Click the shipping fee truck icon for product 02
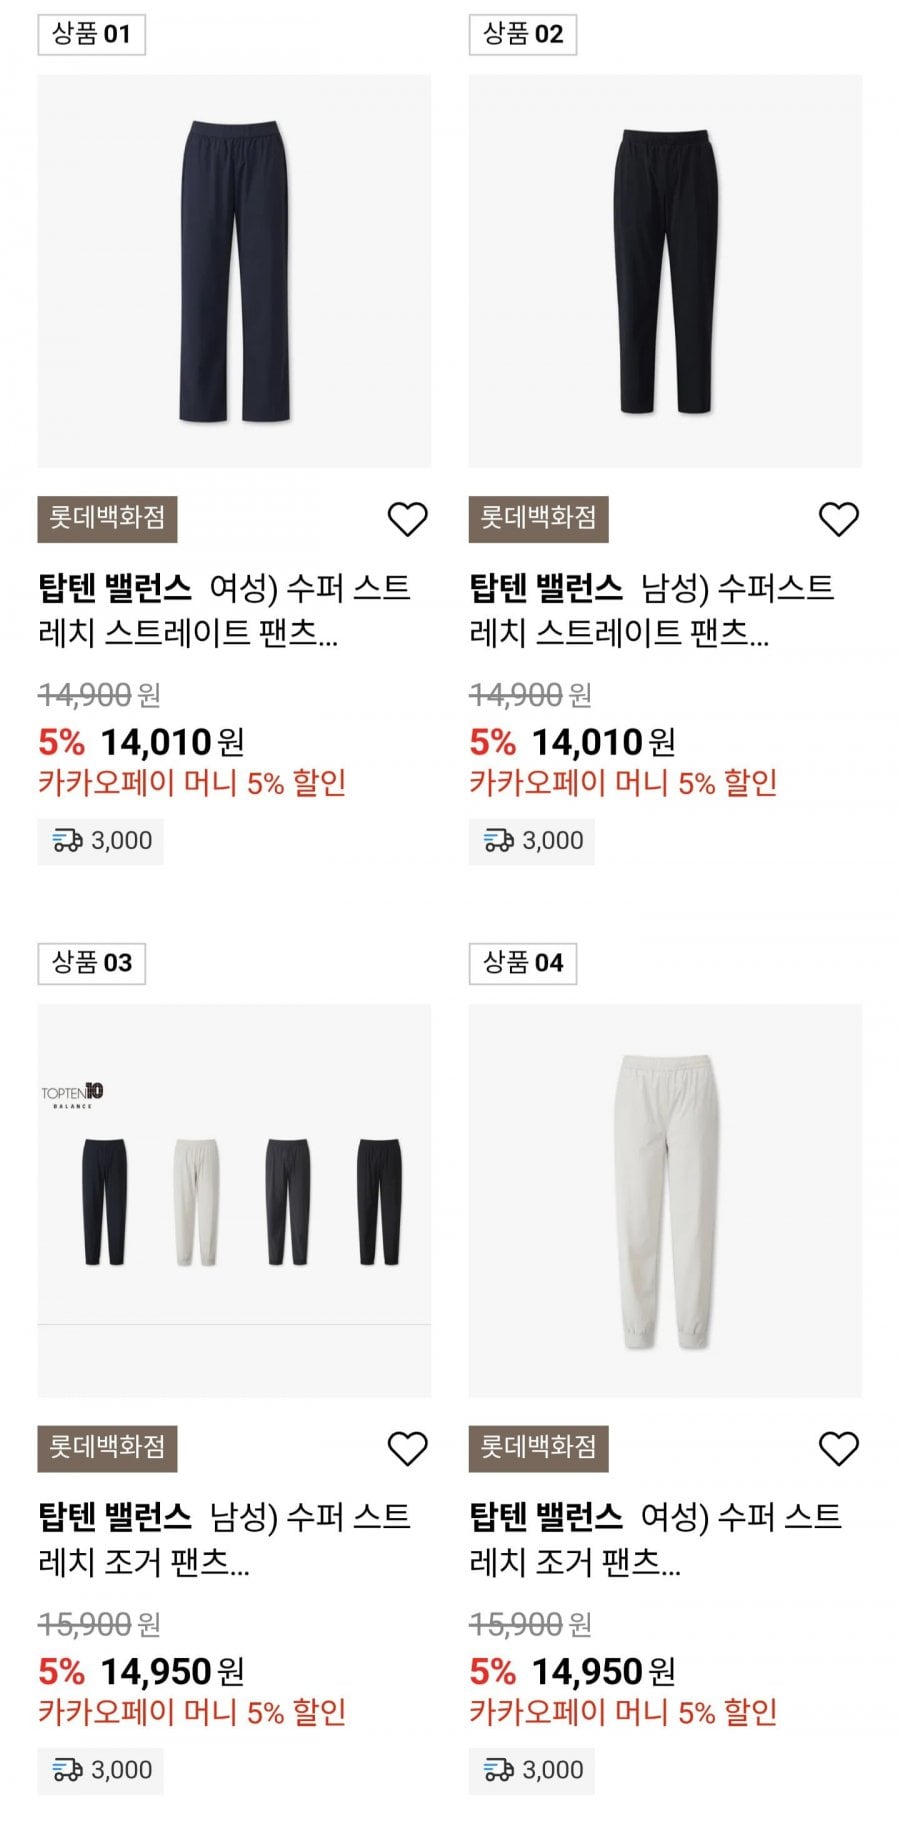900x1821 pixels. click(499, 841)
